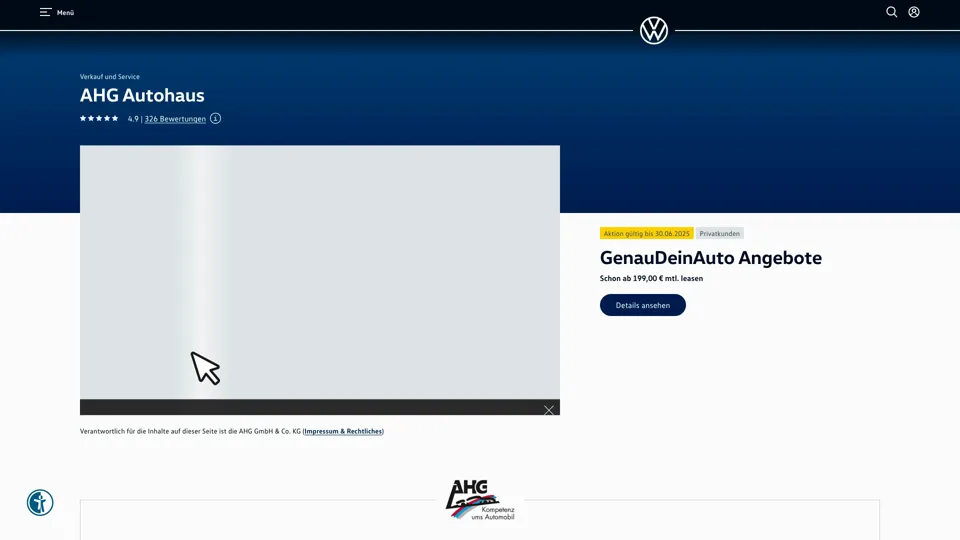The image size is (960, 540).
Task: Click the Verkauf und Service label
Action: (x=110, y=77)
